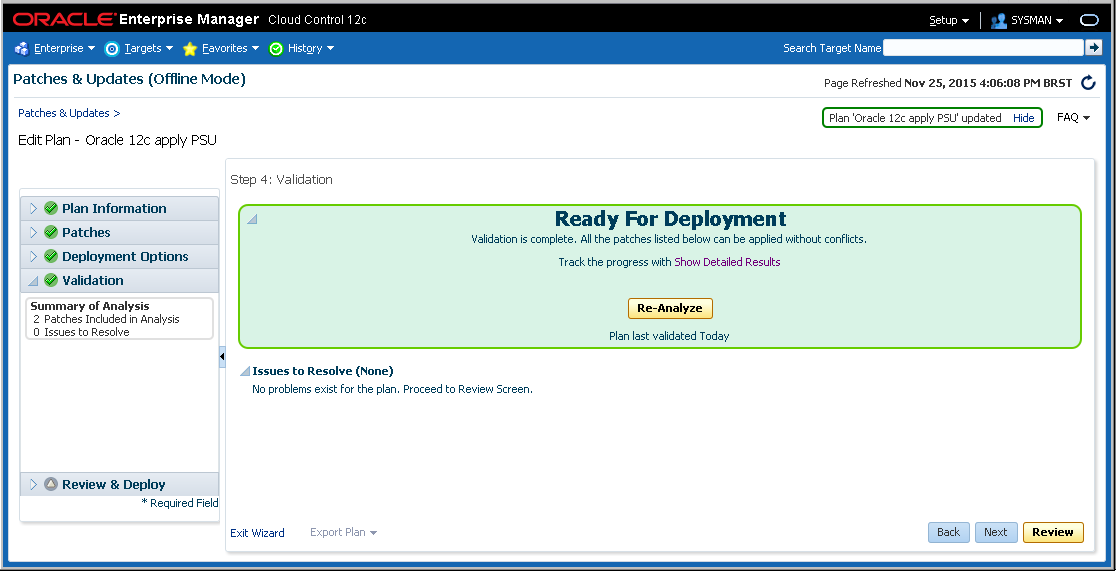Image resolution: width=1116 pixels, height=572 pixels.
Task: Open Show Detailed Results link
Action: pos(727,262)
